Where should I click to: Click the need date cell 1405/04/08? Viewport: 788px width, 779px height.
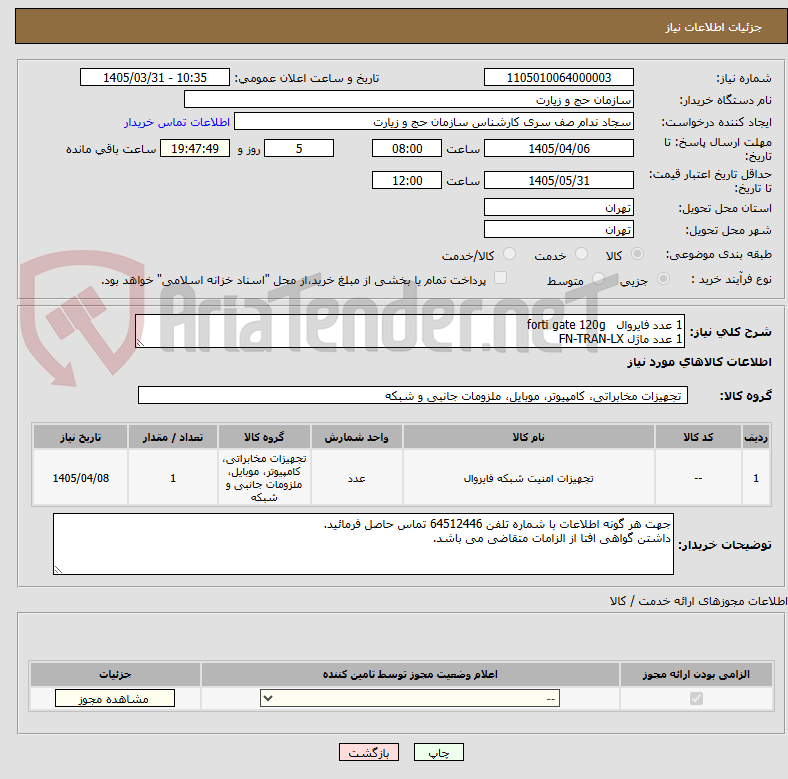(80, 478)
